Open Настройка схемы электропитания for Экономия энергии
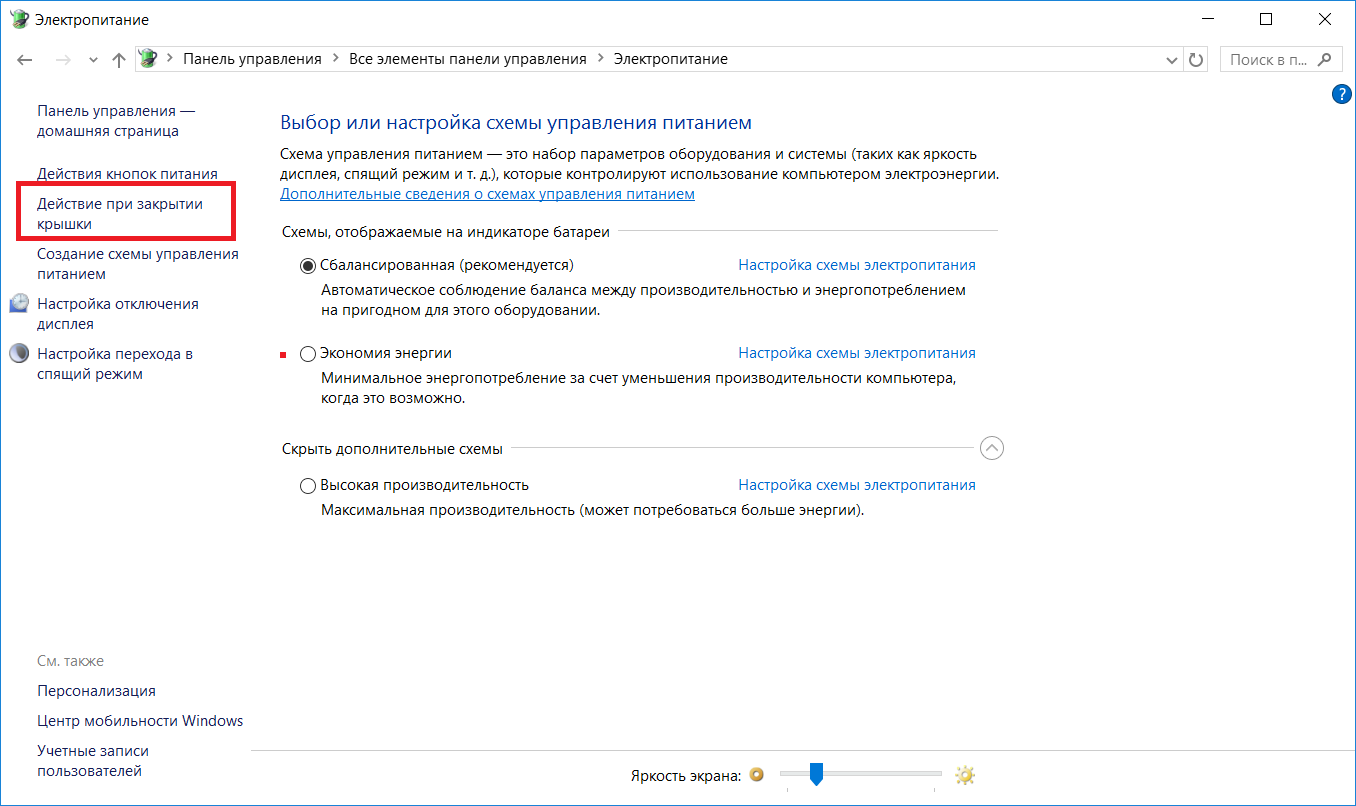The width and height of the screenshot is (1356, 806). pyautogui.click(x=857, y=353)
